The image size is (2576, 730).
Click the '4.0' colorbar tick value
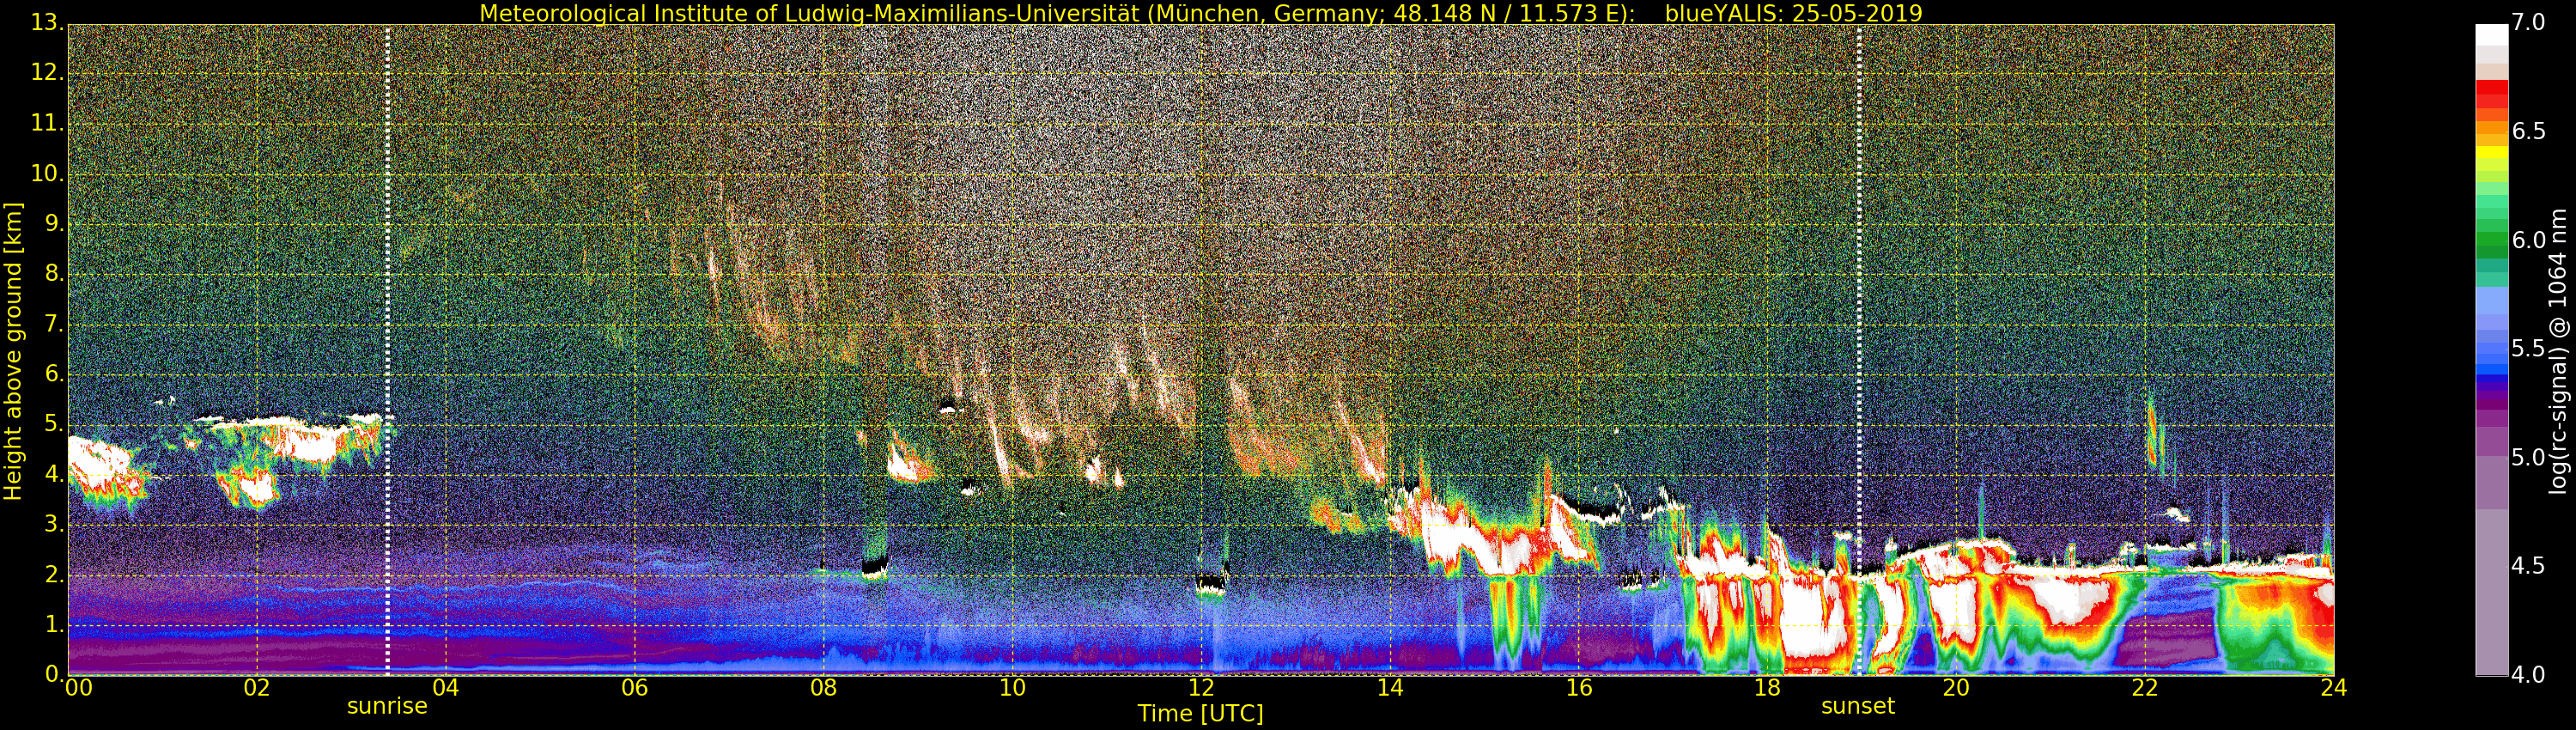pos(2528,675)
